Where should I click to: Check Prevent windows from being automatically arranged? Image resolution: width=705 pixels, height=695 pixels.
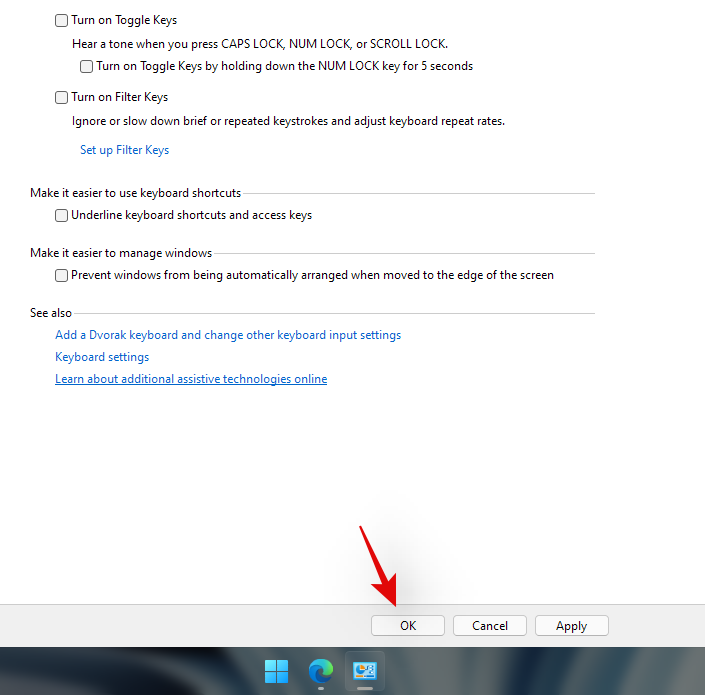point(61,275)
